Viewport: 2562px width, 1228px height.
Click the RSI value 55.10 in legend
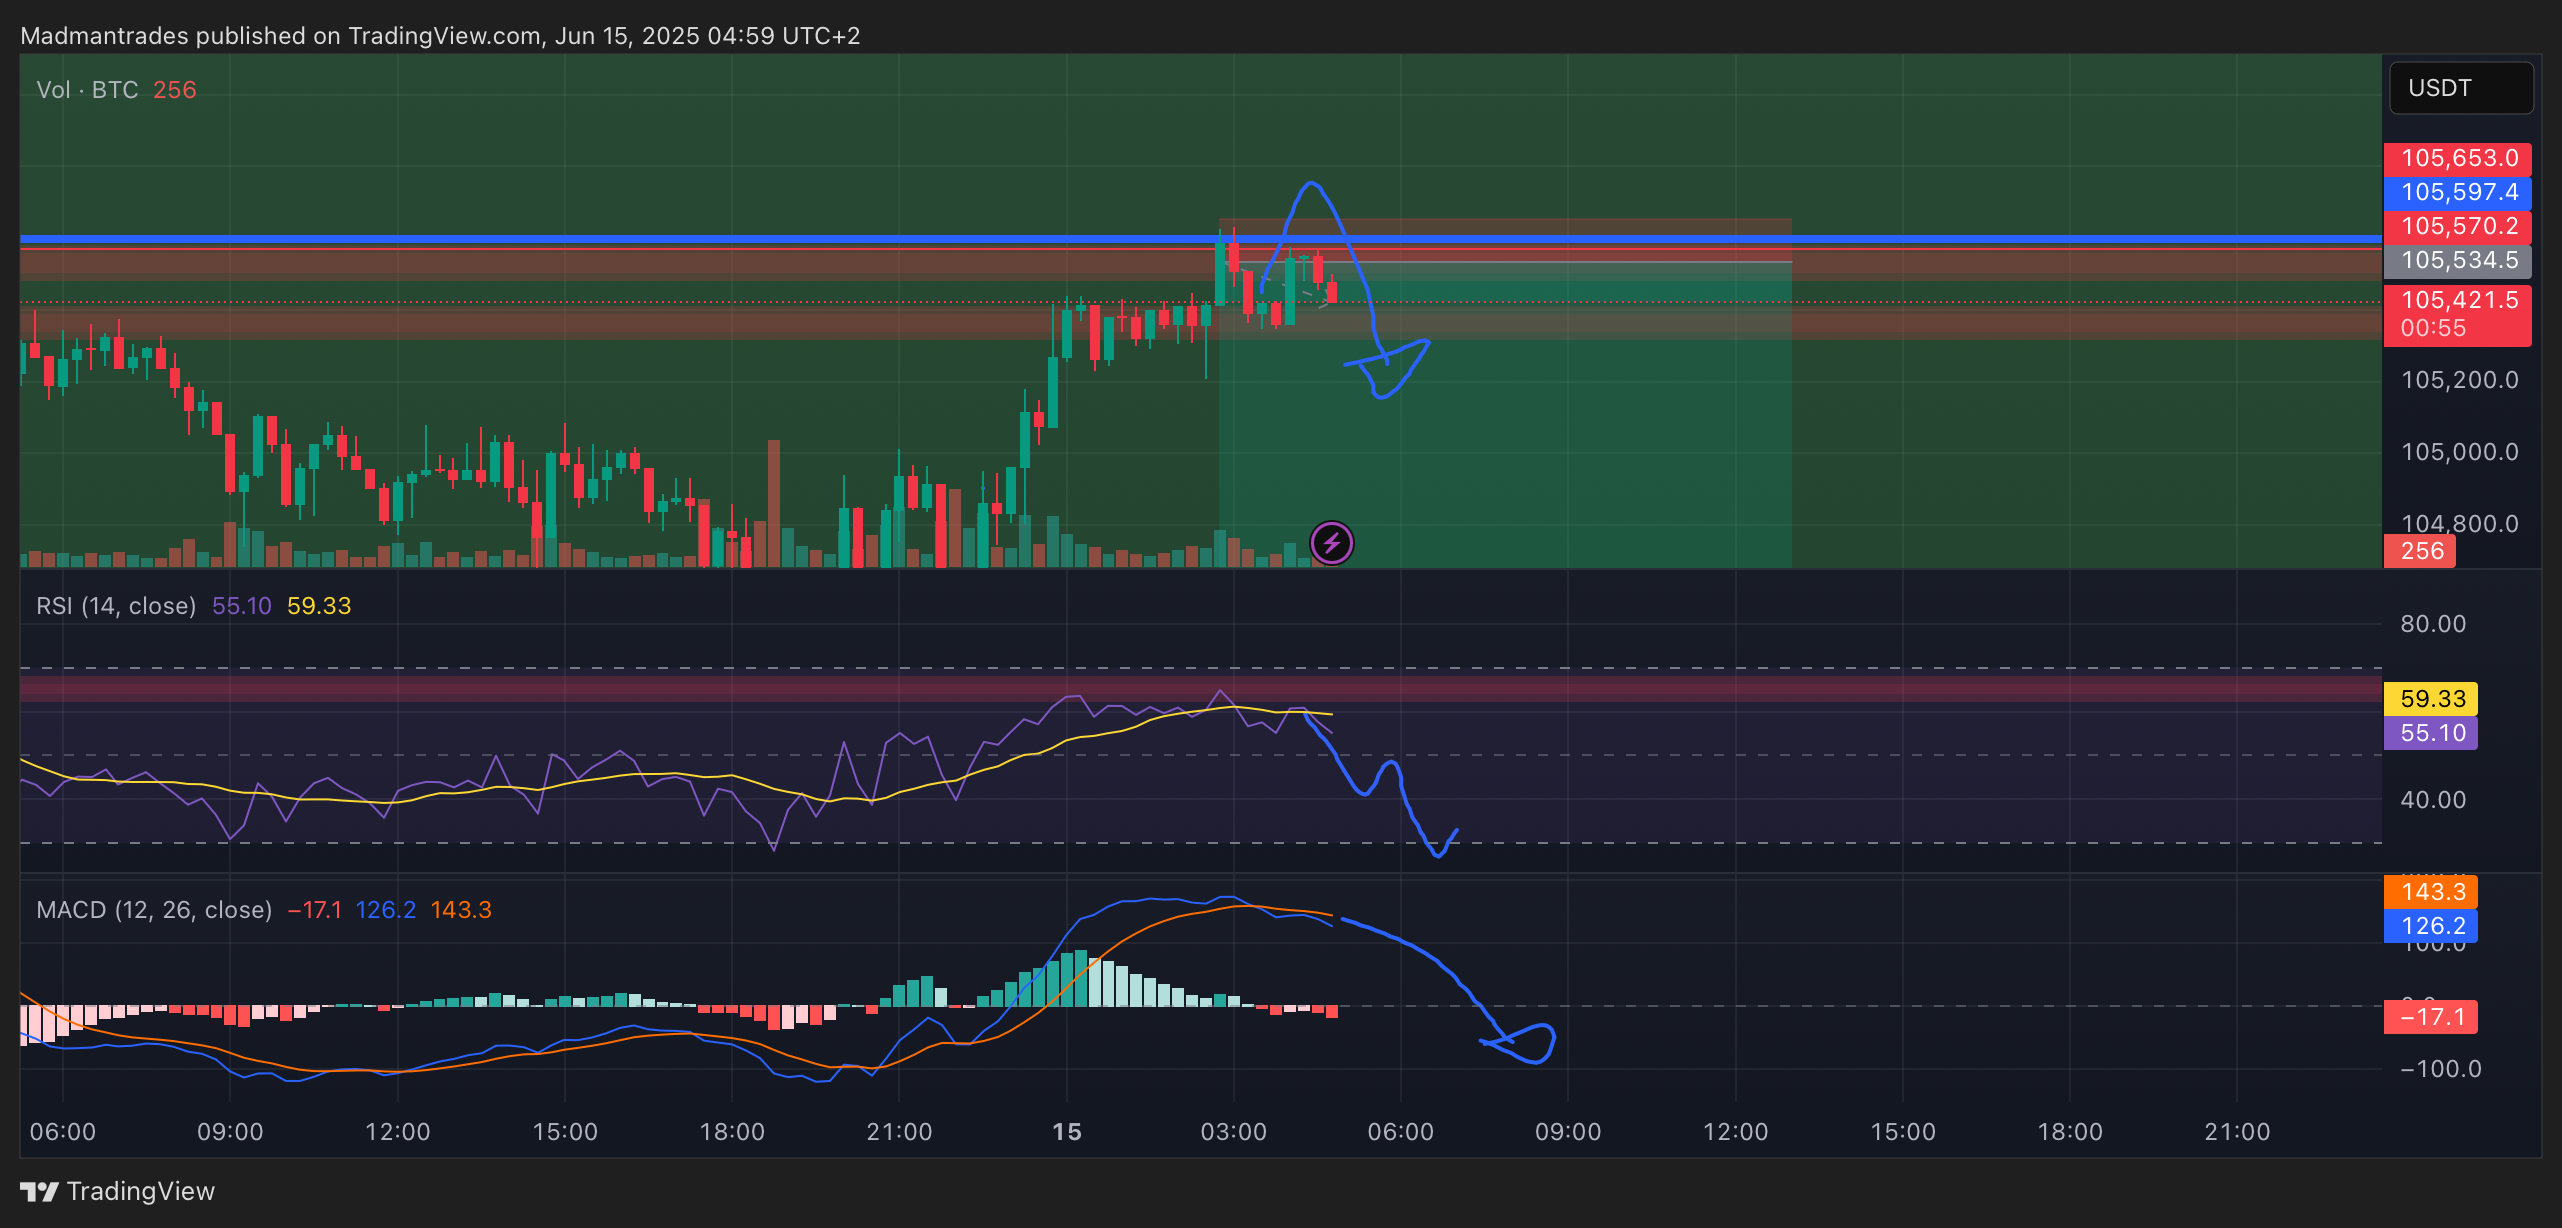pyautogui.click(x=242, y=606)
